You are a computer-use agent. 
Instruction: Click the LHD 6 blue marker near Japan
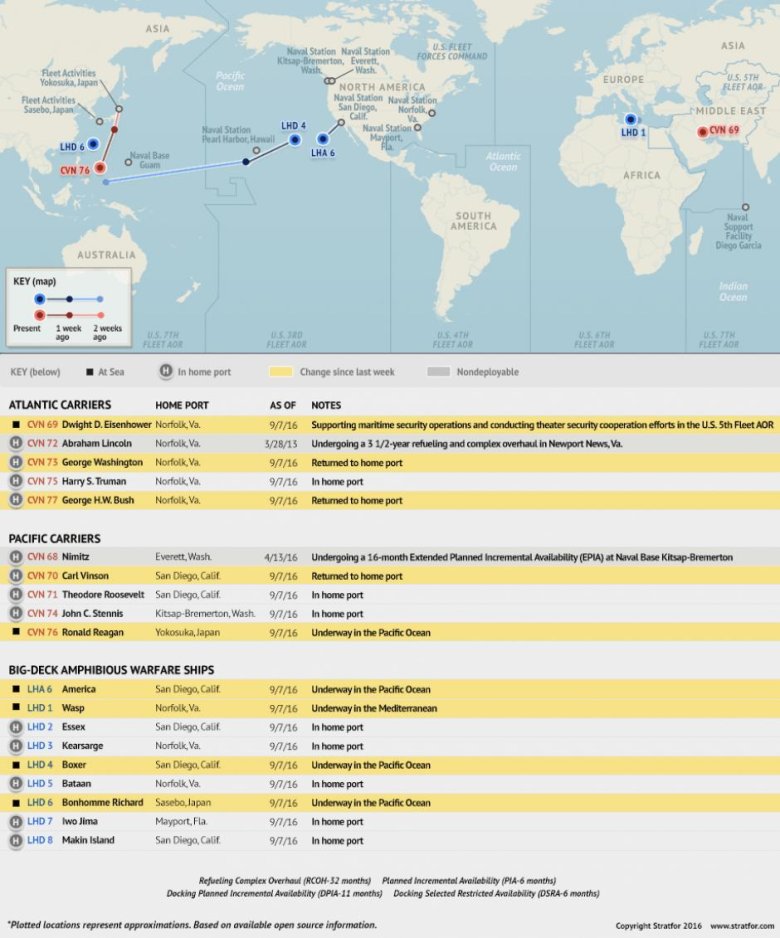(x=93, y=144)
